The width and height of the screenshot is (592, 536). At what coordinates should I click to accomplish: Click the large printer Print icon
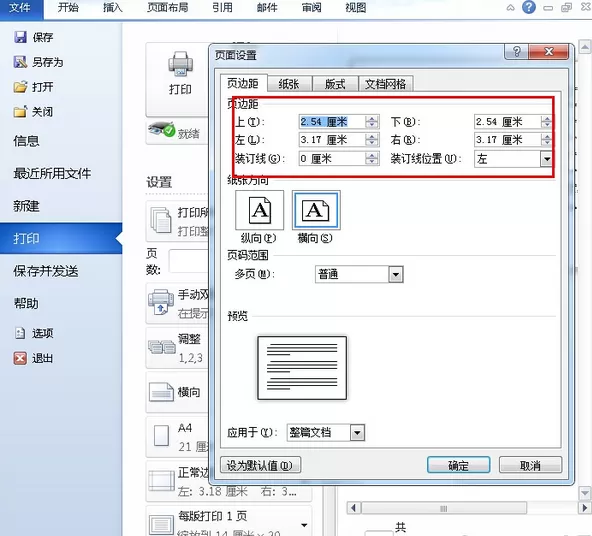pyautogui.click(x=180, y=63)
